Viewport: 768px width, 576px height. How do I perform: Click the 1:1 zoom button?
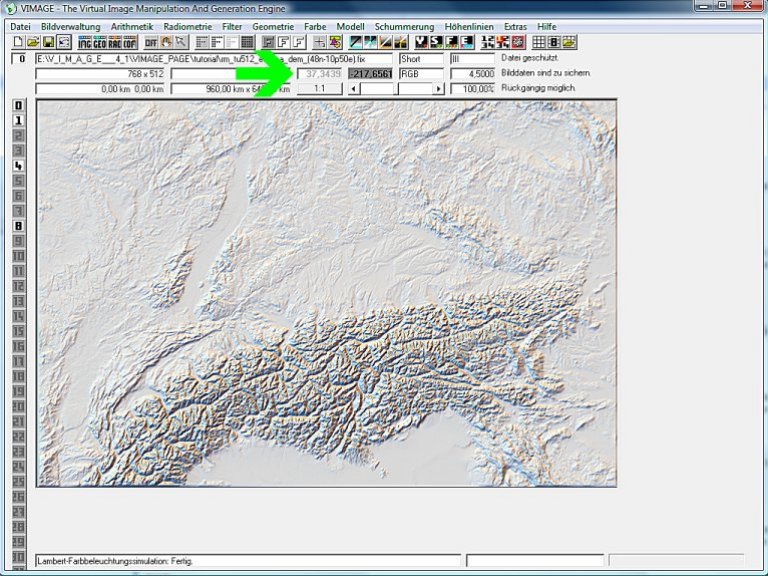[x=319, y=89]
